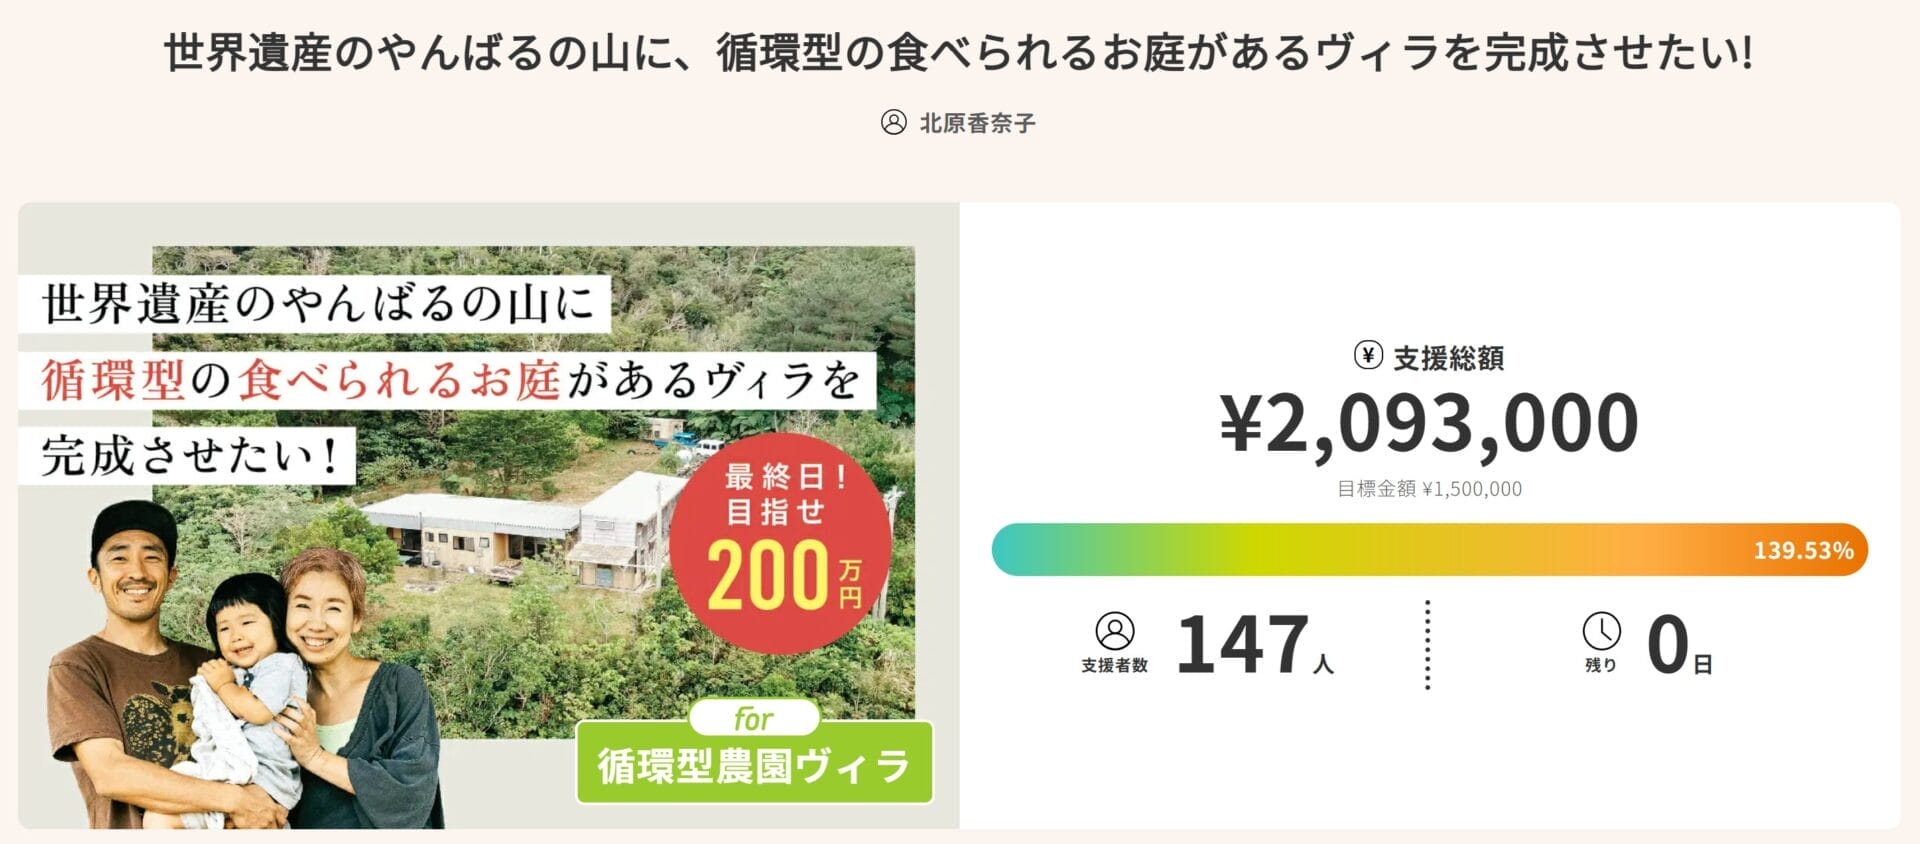Click the 世界遺産のやんばるの山に caption on image

[x=318, y=304]
